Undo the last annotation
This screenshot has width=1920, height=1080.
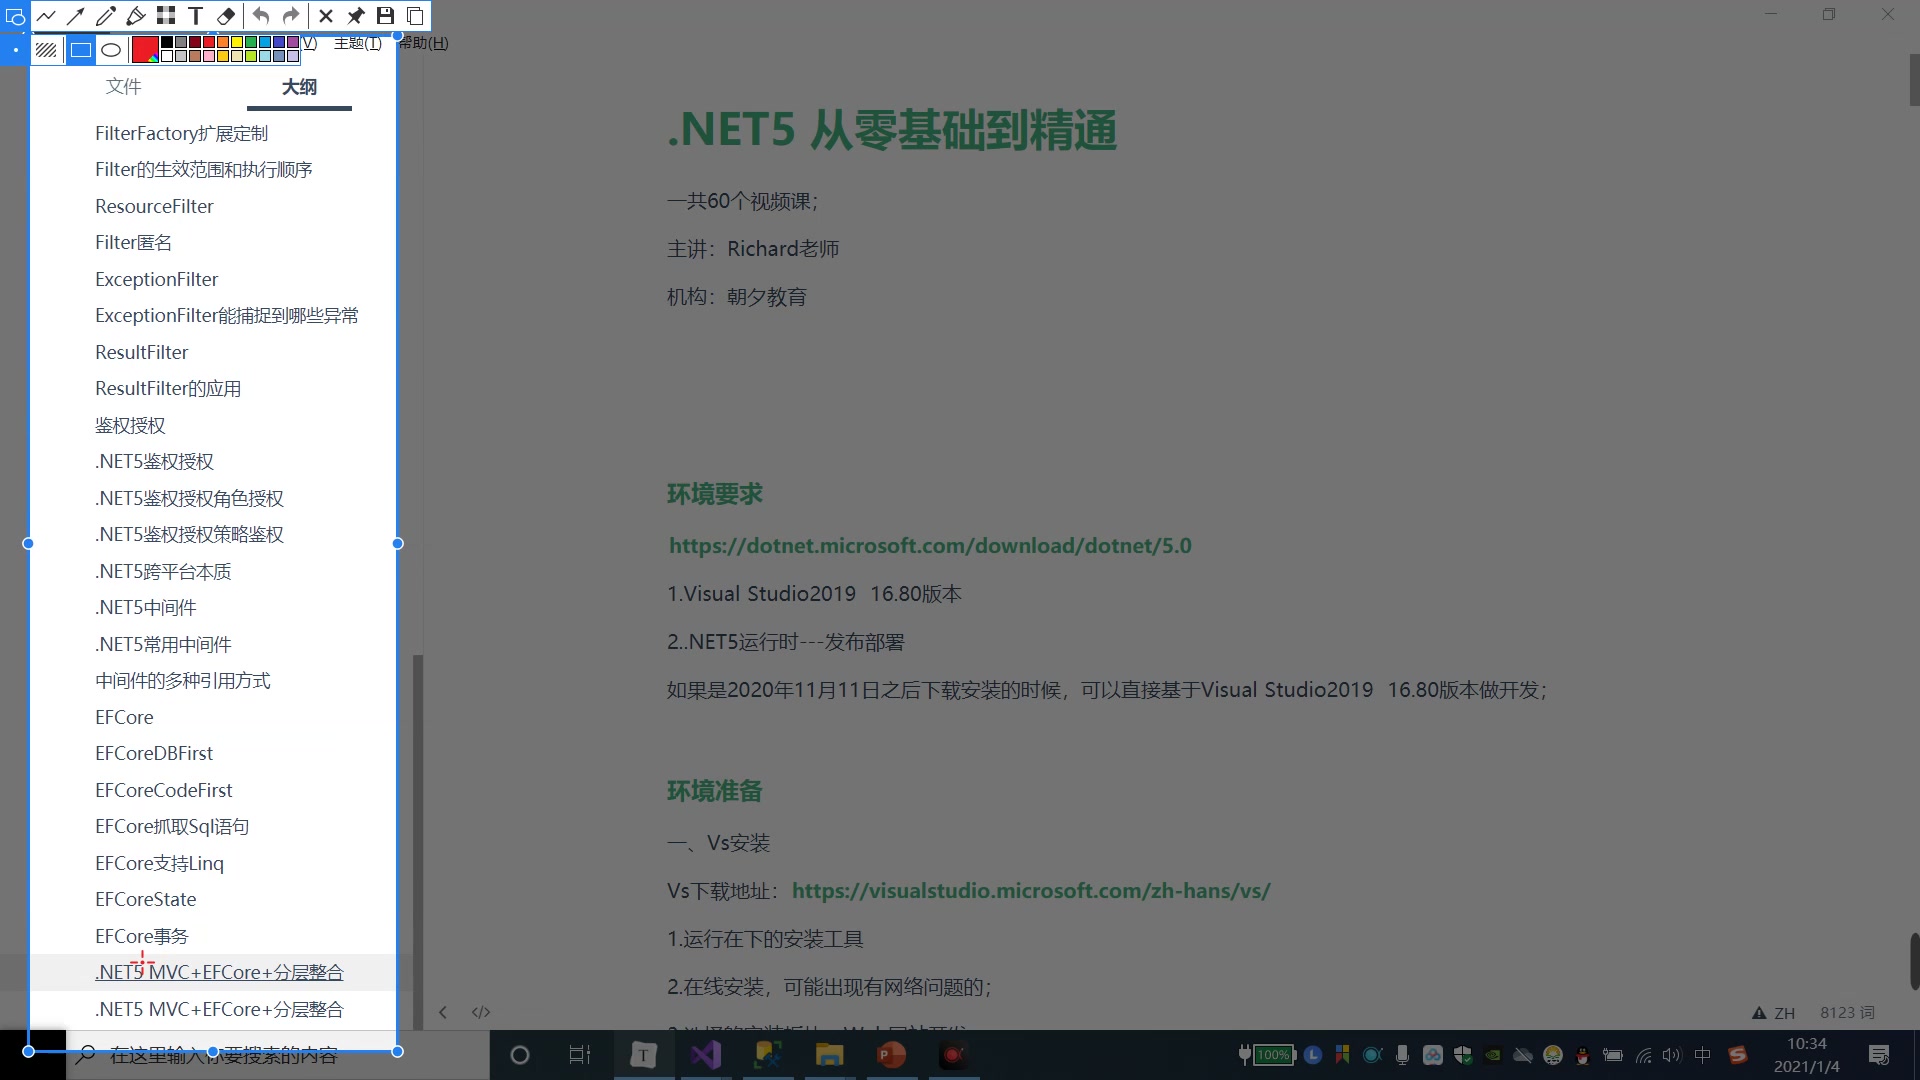point(260,16)
